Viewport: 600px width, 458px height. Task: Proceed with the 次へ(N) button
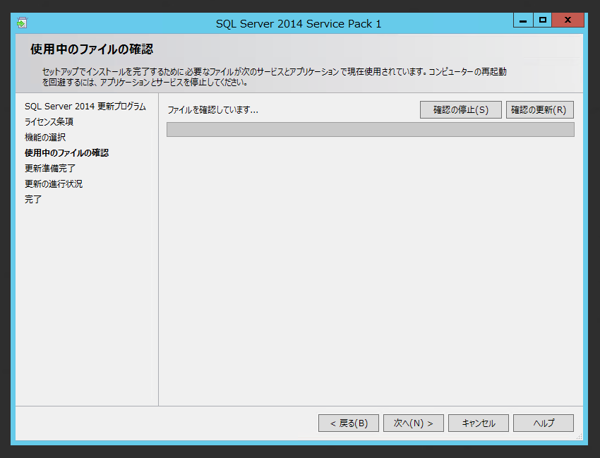tap(413, 423)
